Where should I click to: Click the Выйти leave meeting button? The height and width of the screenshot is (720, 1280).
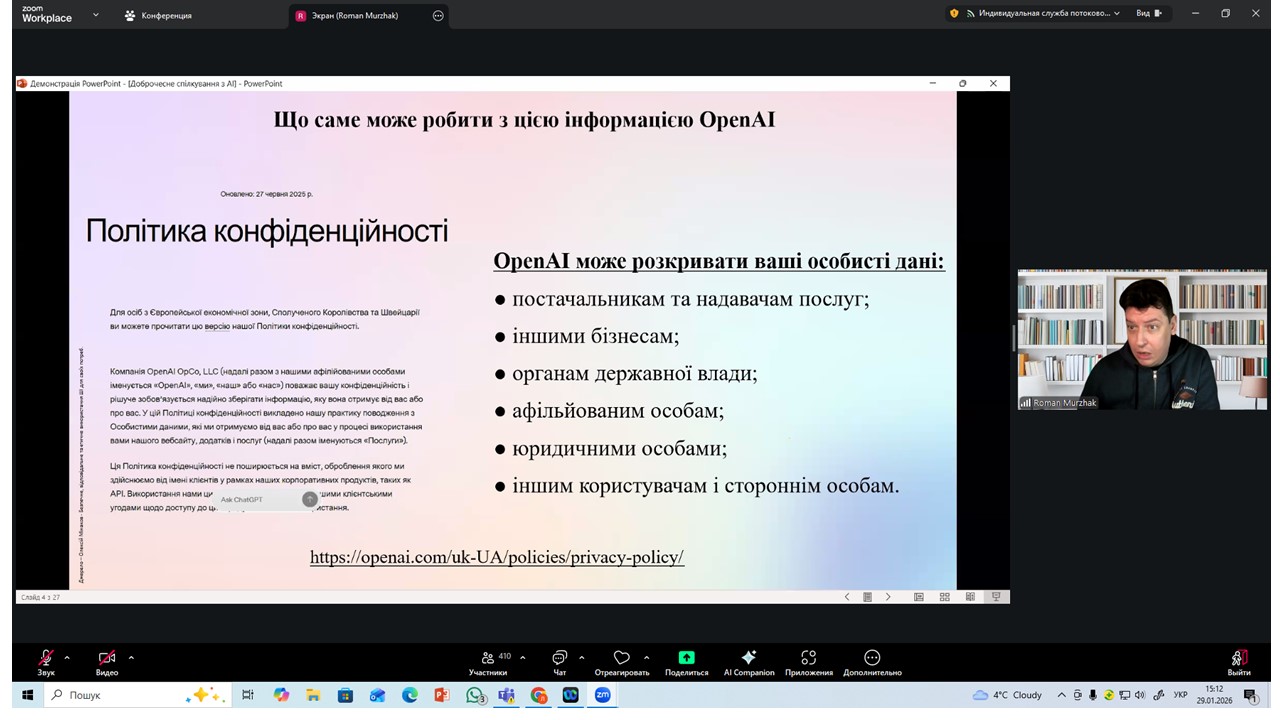(1239, 658)
